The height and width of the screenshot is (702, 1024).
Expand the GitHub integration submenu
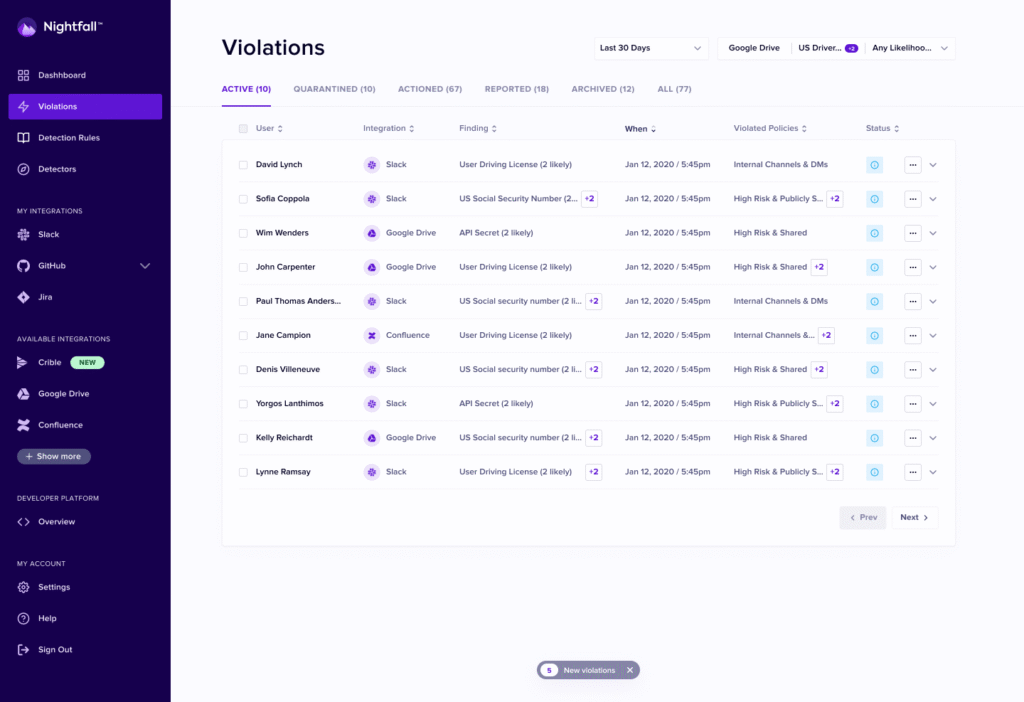[x=145, y=266]
